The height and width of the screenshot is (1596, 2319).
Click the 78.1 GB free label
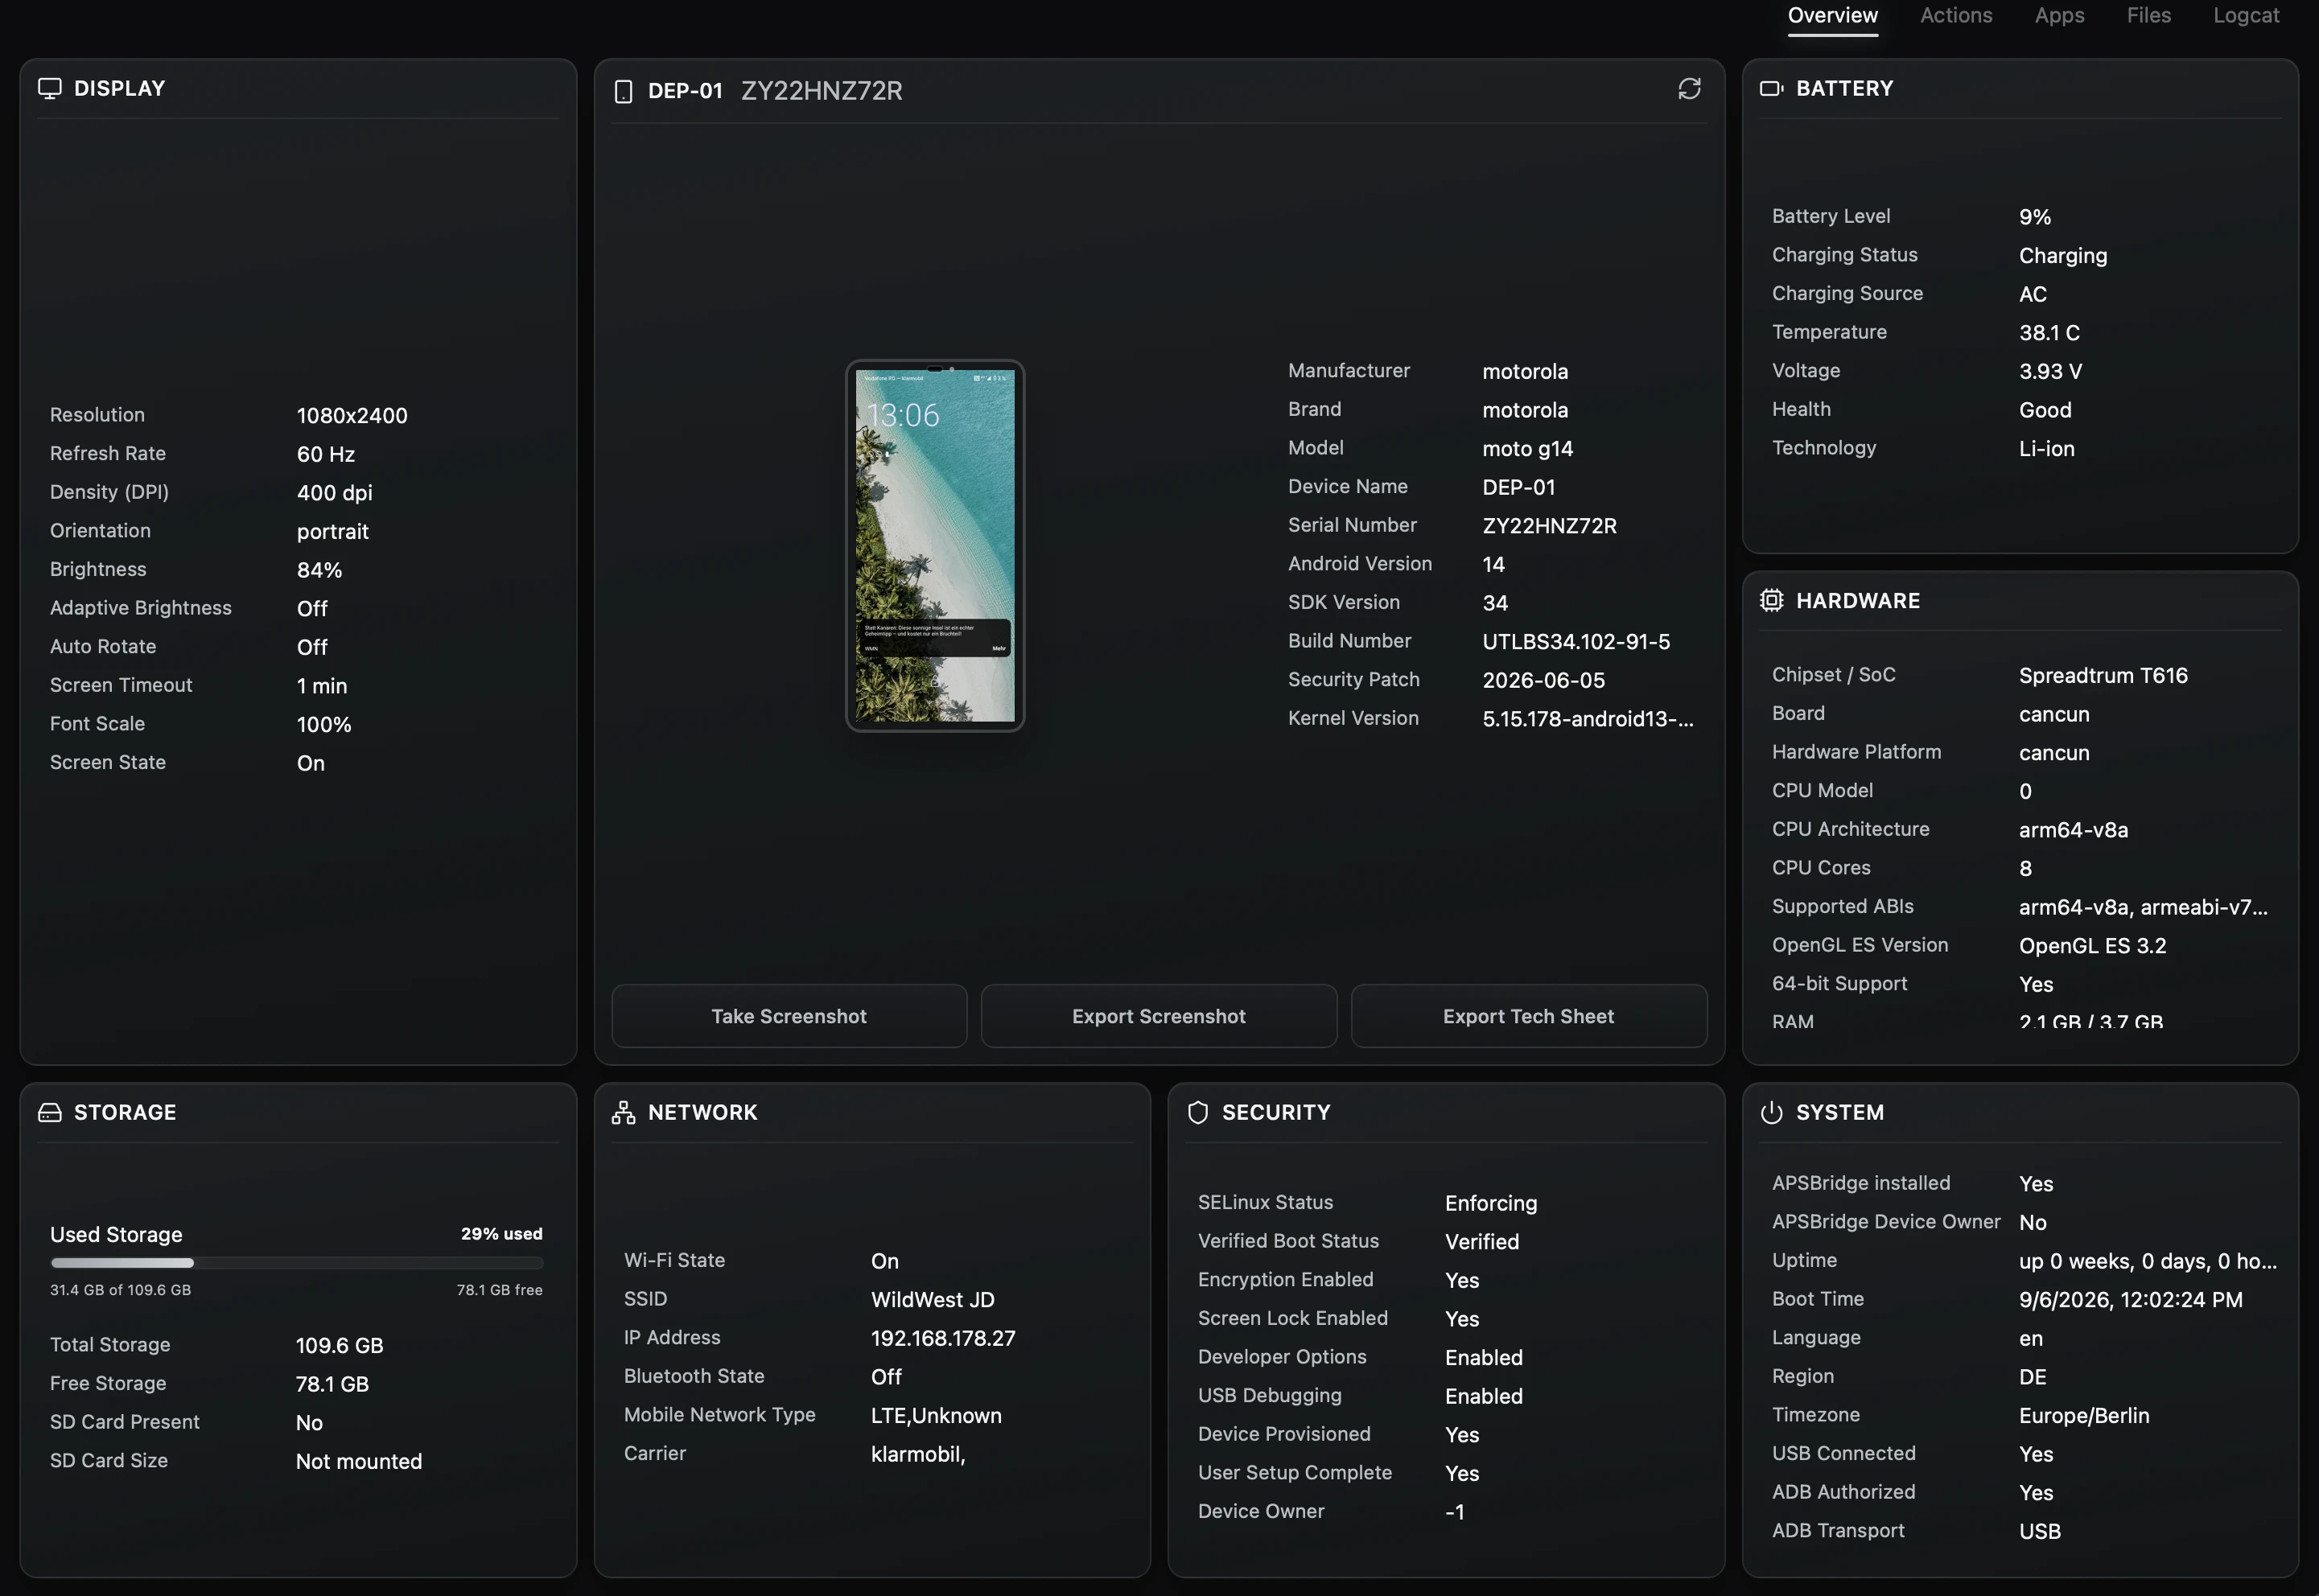499,1290
